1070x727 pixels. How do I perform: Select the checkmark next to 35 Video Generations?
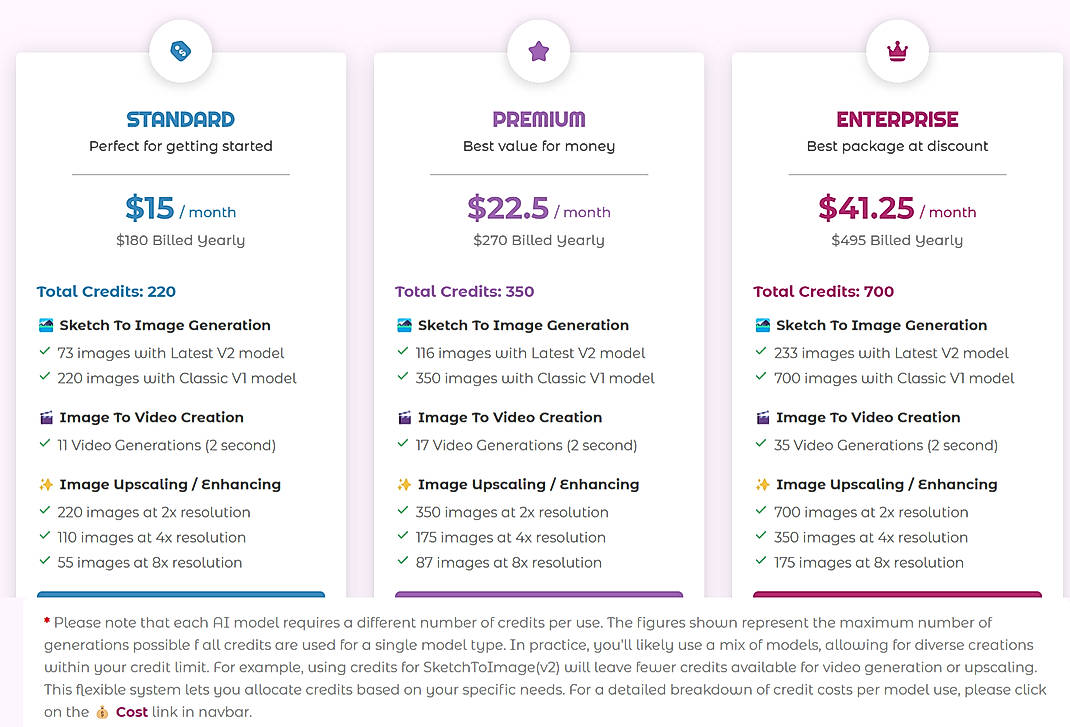762,445
